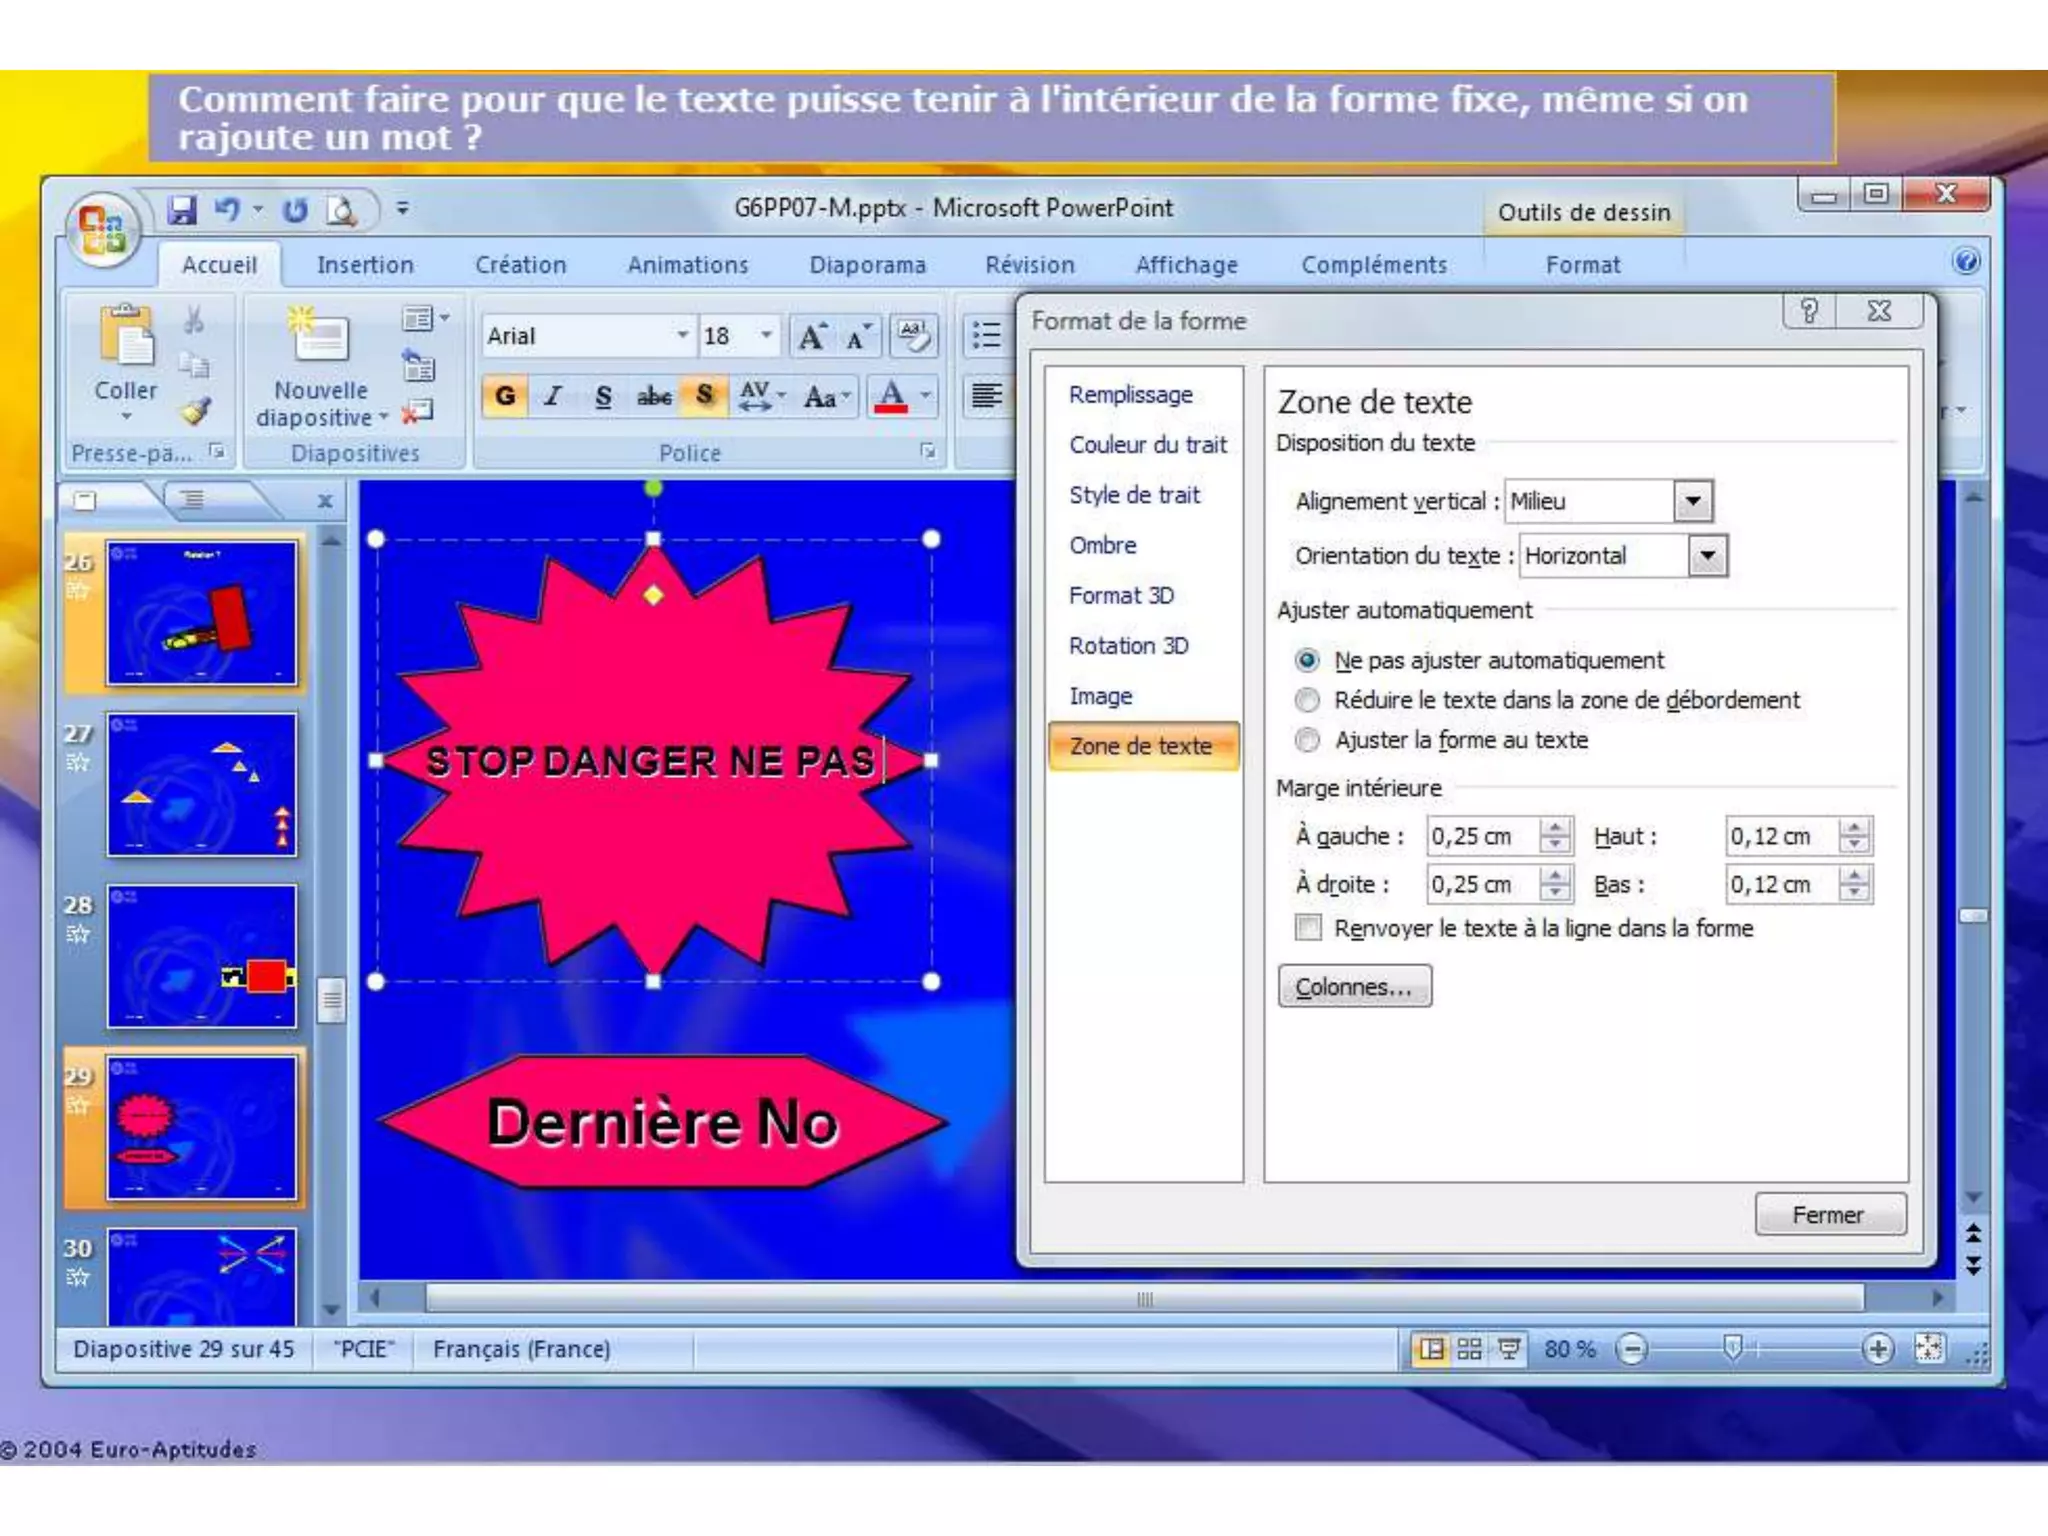
Task: Start slideshow view from status bar
Action: coord(1509,1349)
